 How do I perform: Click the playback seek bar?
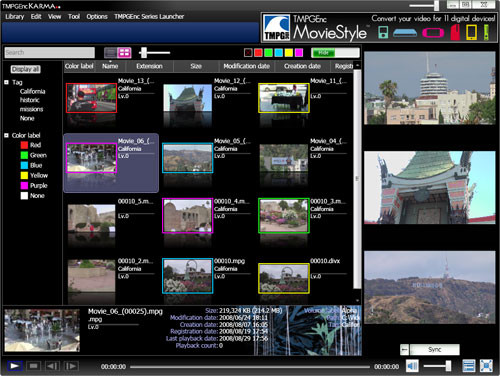click(250, 367)
